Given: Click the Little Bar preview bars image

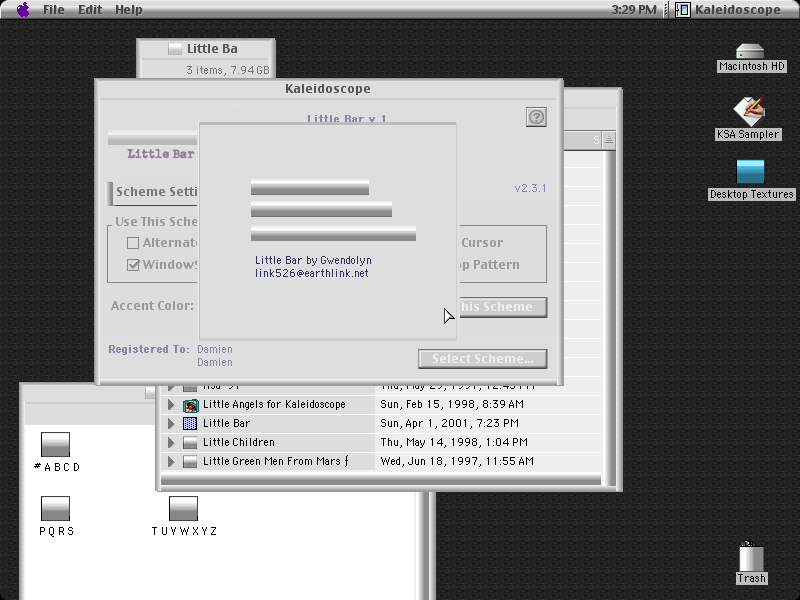Looking at the screenshot, I should (x=333, y=210).
